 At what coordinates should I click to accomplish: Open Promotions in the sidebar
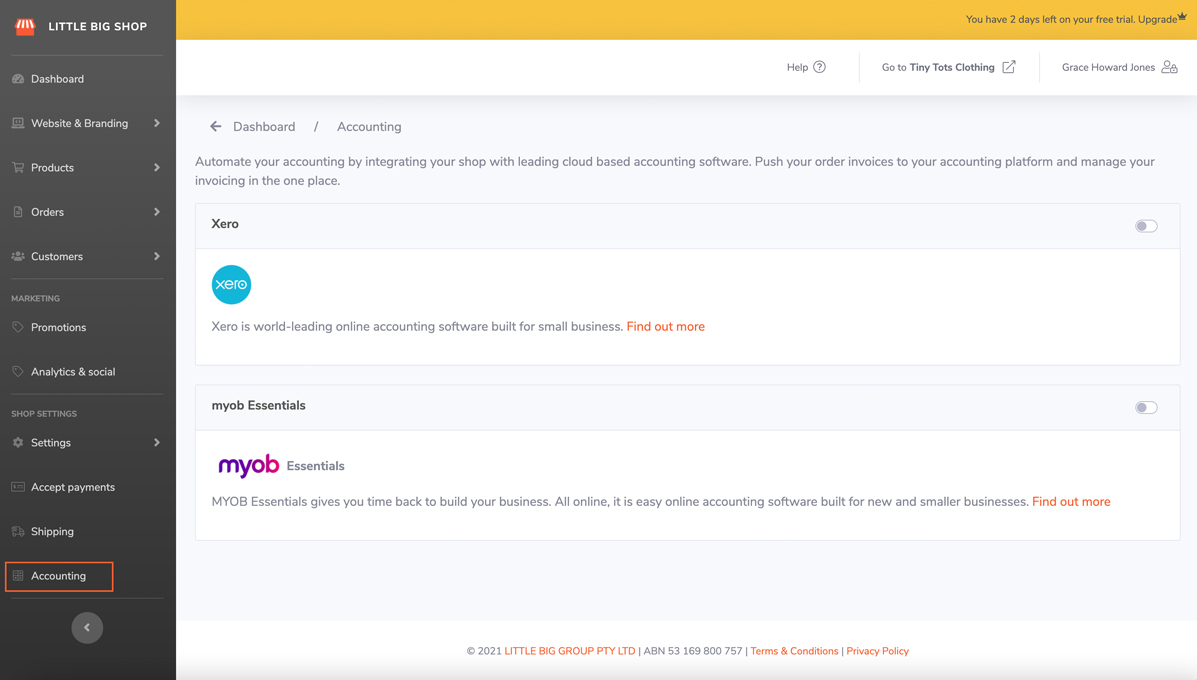pyautogui.click(x=58, y=327)
